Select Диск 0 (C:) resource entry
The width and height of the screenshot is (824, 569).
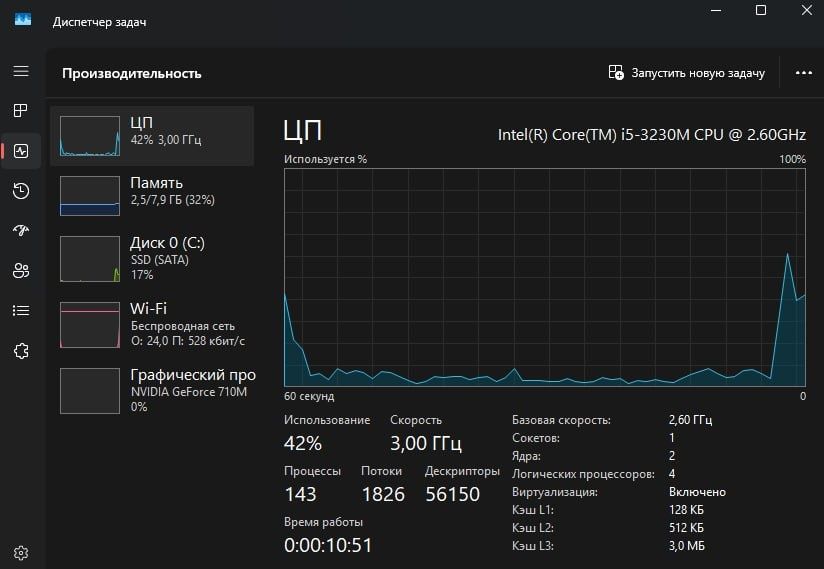coord(152,258)
